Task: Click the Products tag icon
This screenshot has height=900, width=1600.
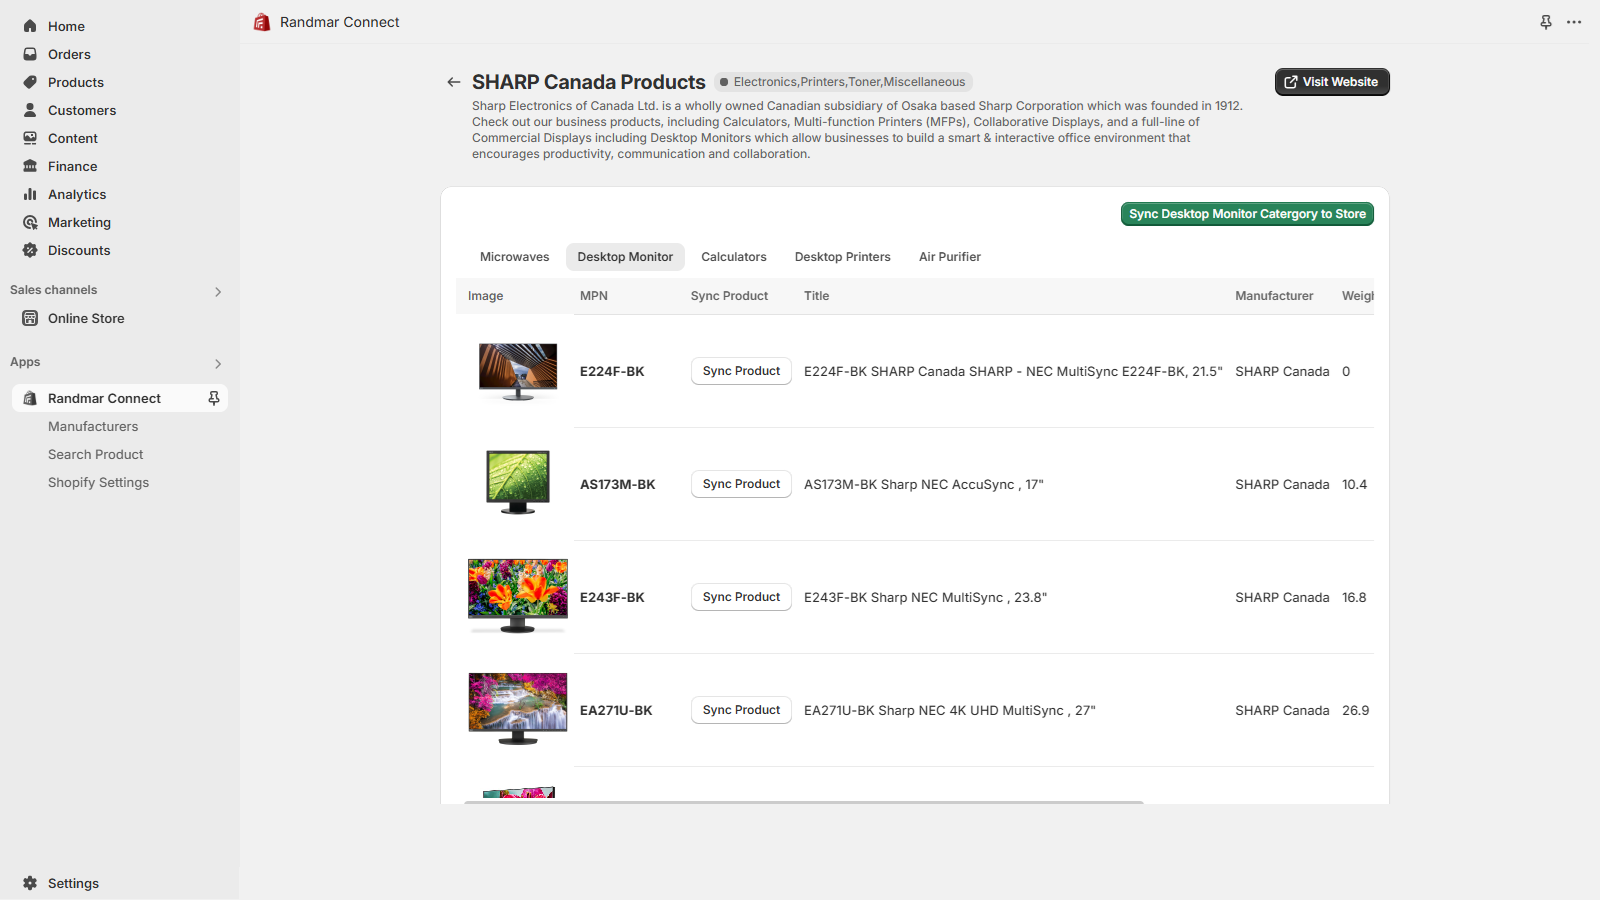Action: click(x=30, y=82)
